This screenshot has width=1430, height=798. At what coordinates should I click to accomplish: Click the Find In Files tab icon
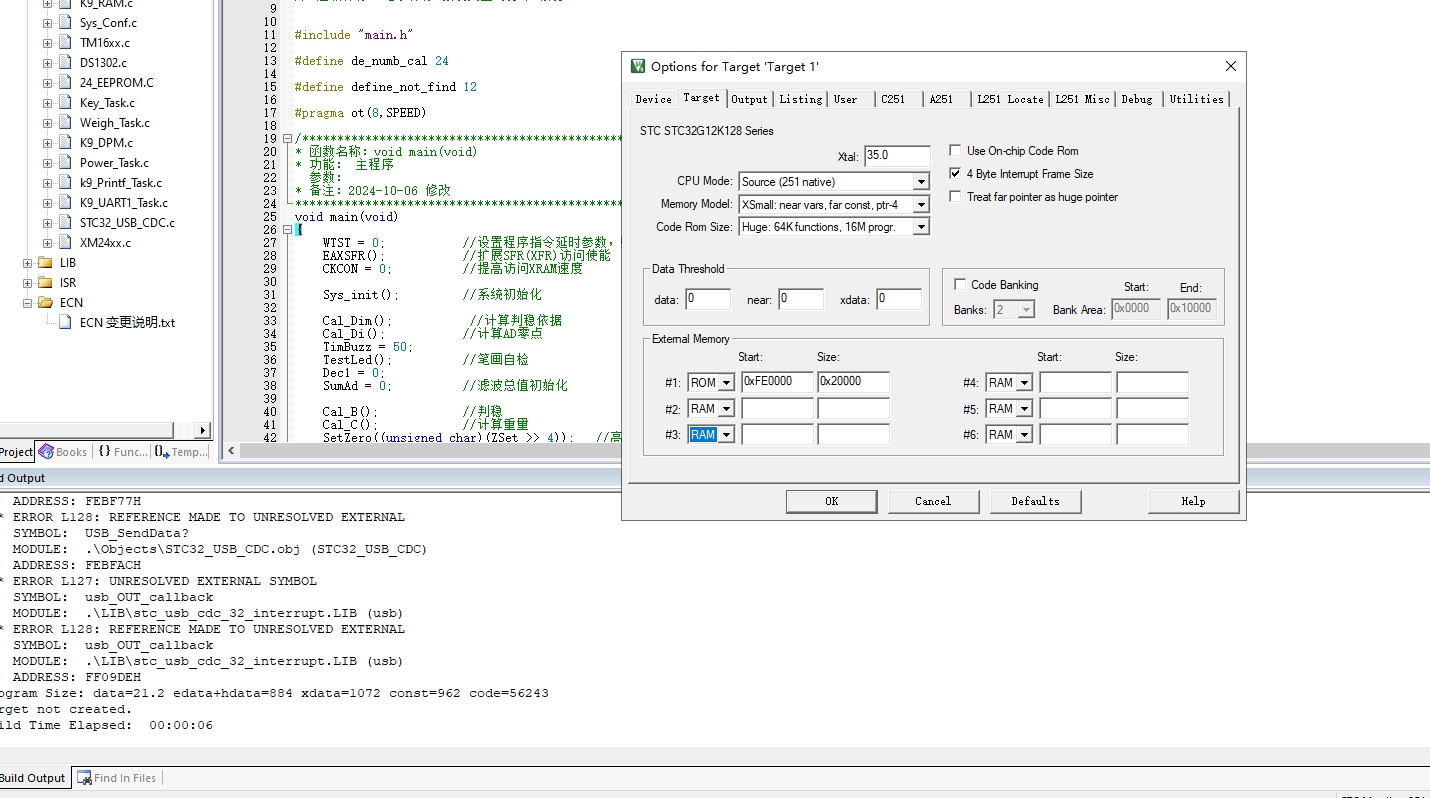84,778
